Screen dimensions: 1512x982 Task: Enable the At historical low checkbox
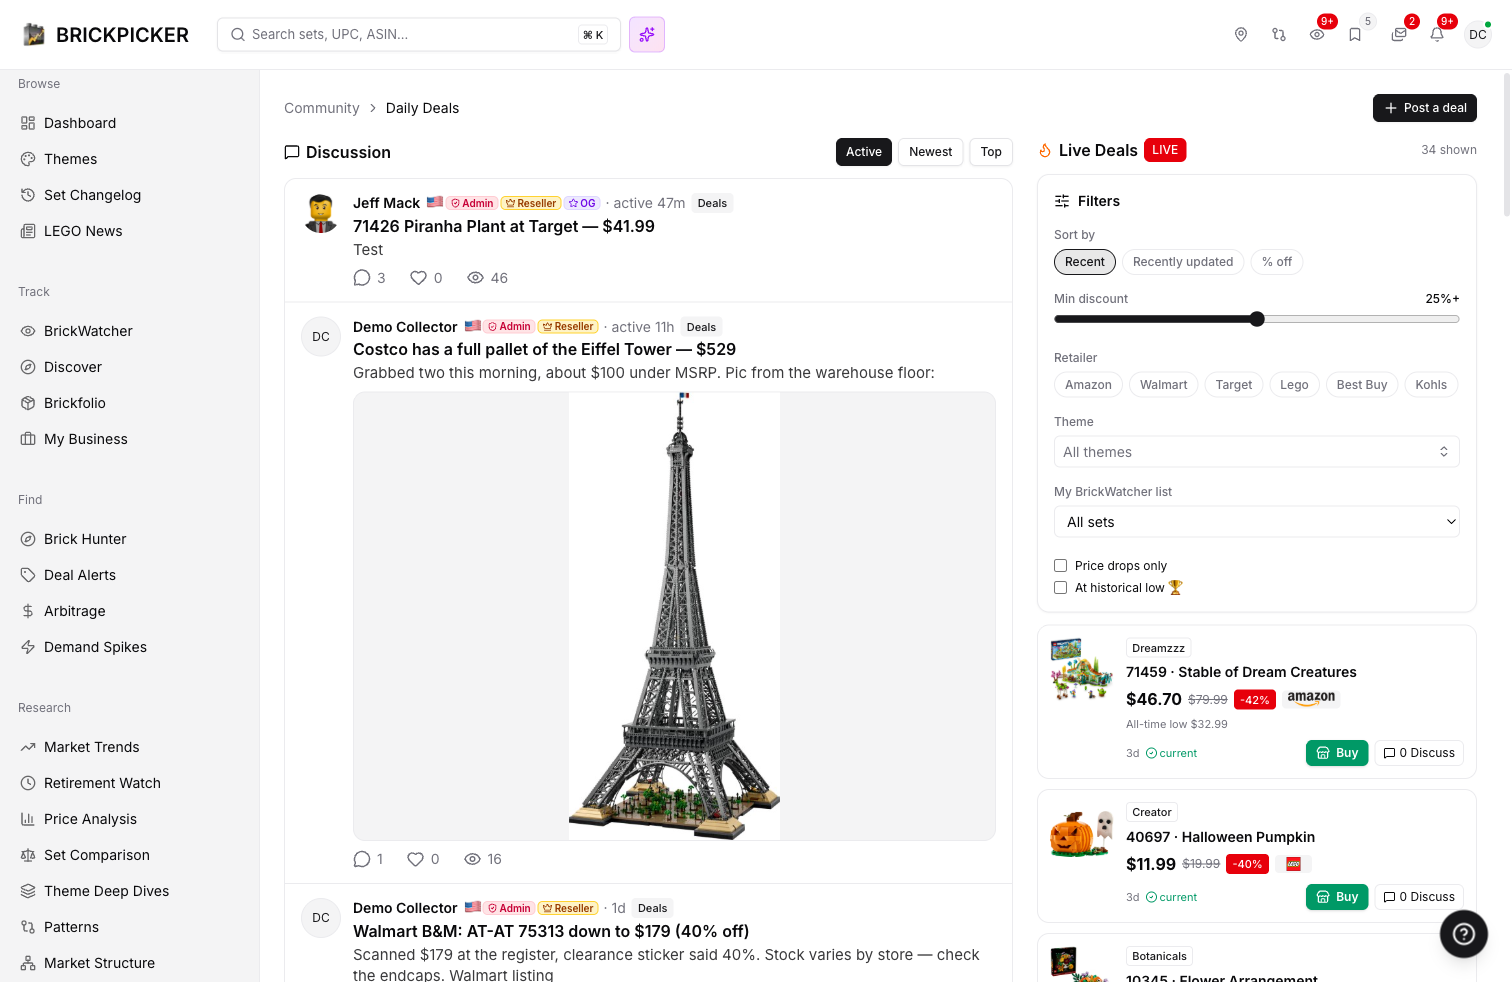click(x=1060, y=588)
